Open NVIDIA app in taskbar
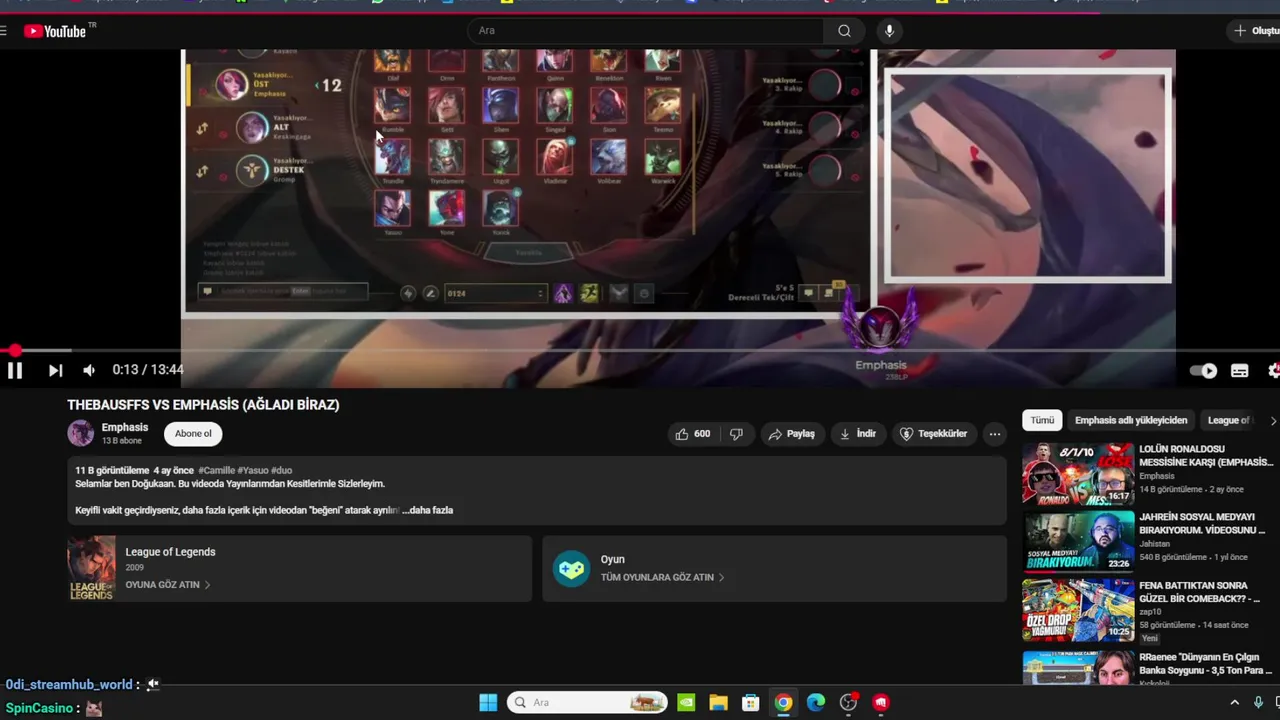The height and width of the screenshot is (720, 1280). pyautogui.click(x=686, y=702)
